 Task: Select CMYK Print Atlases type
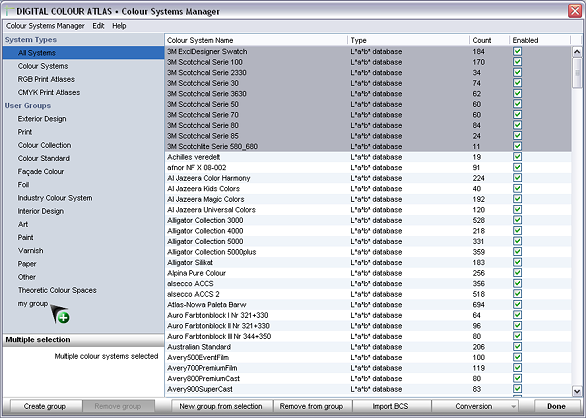49,92
